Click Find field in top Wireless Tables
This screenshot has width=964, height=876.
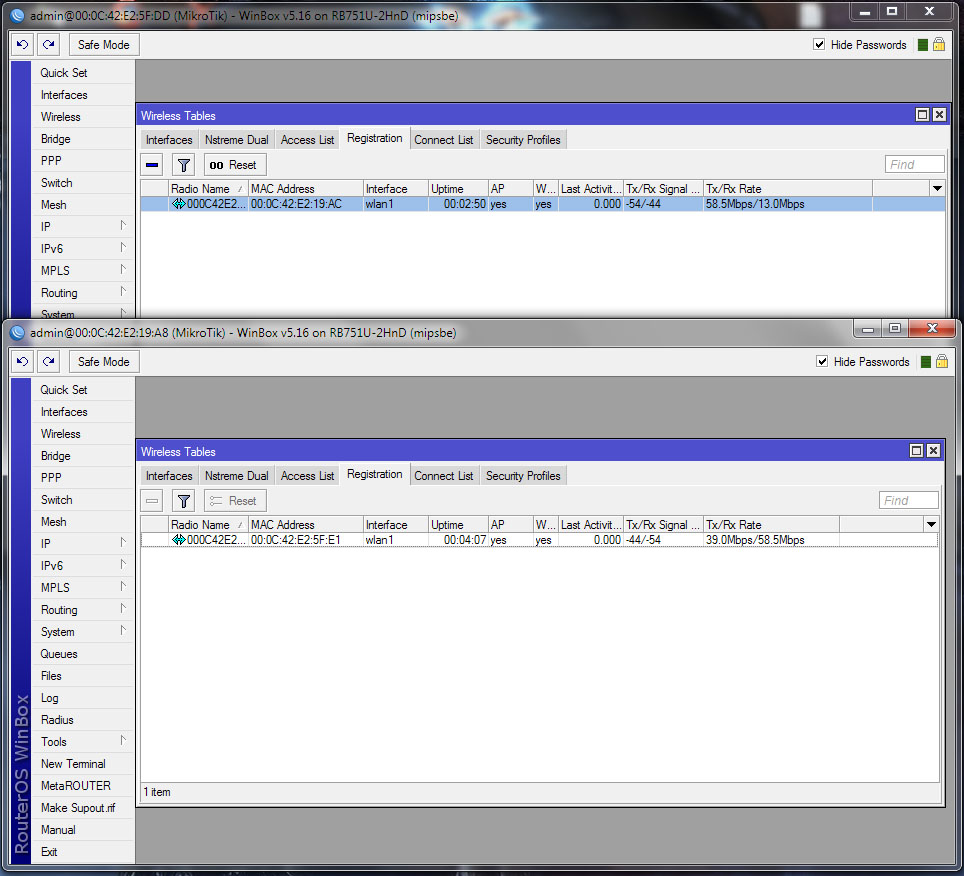tap(914, 164)
